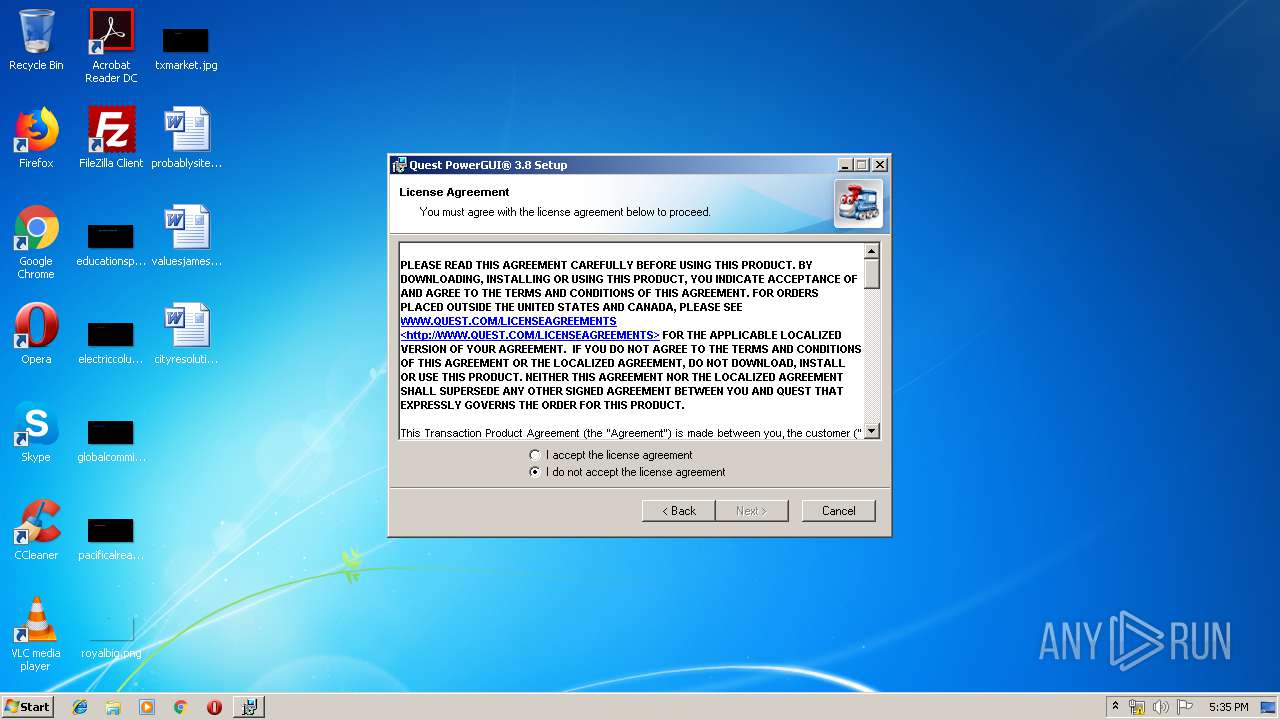Cancel the PowerGUI setup
Viewport: 1280px width, 720px height.
tap(838, 511)
